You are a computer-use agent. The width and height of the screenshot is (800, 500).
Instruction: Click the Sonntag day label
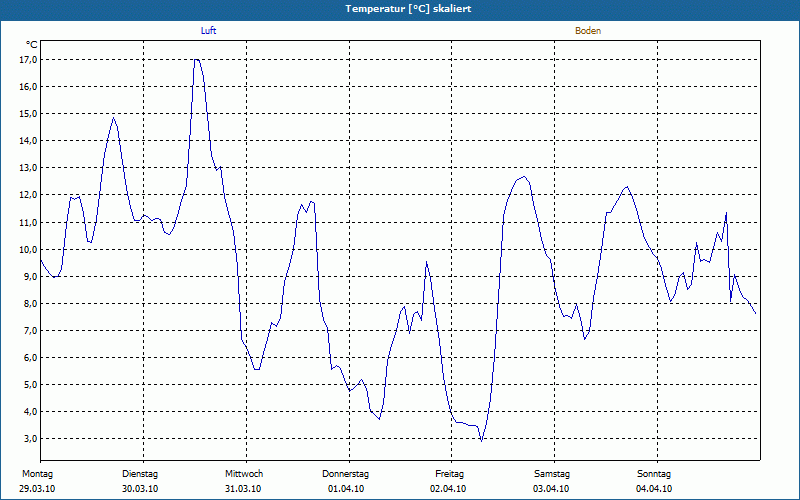(x=654, y=474)
